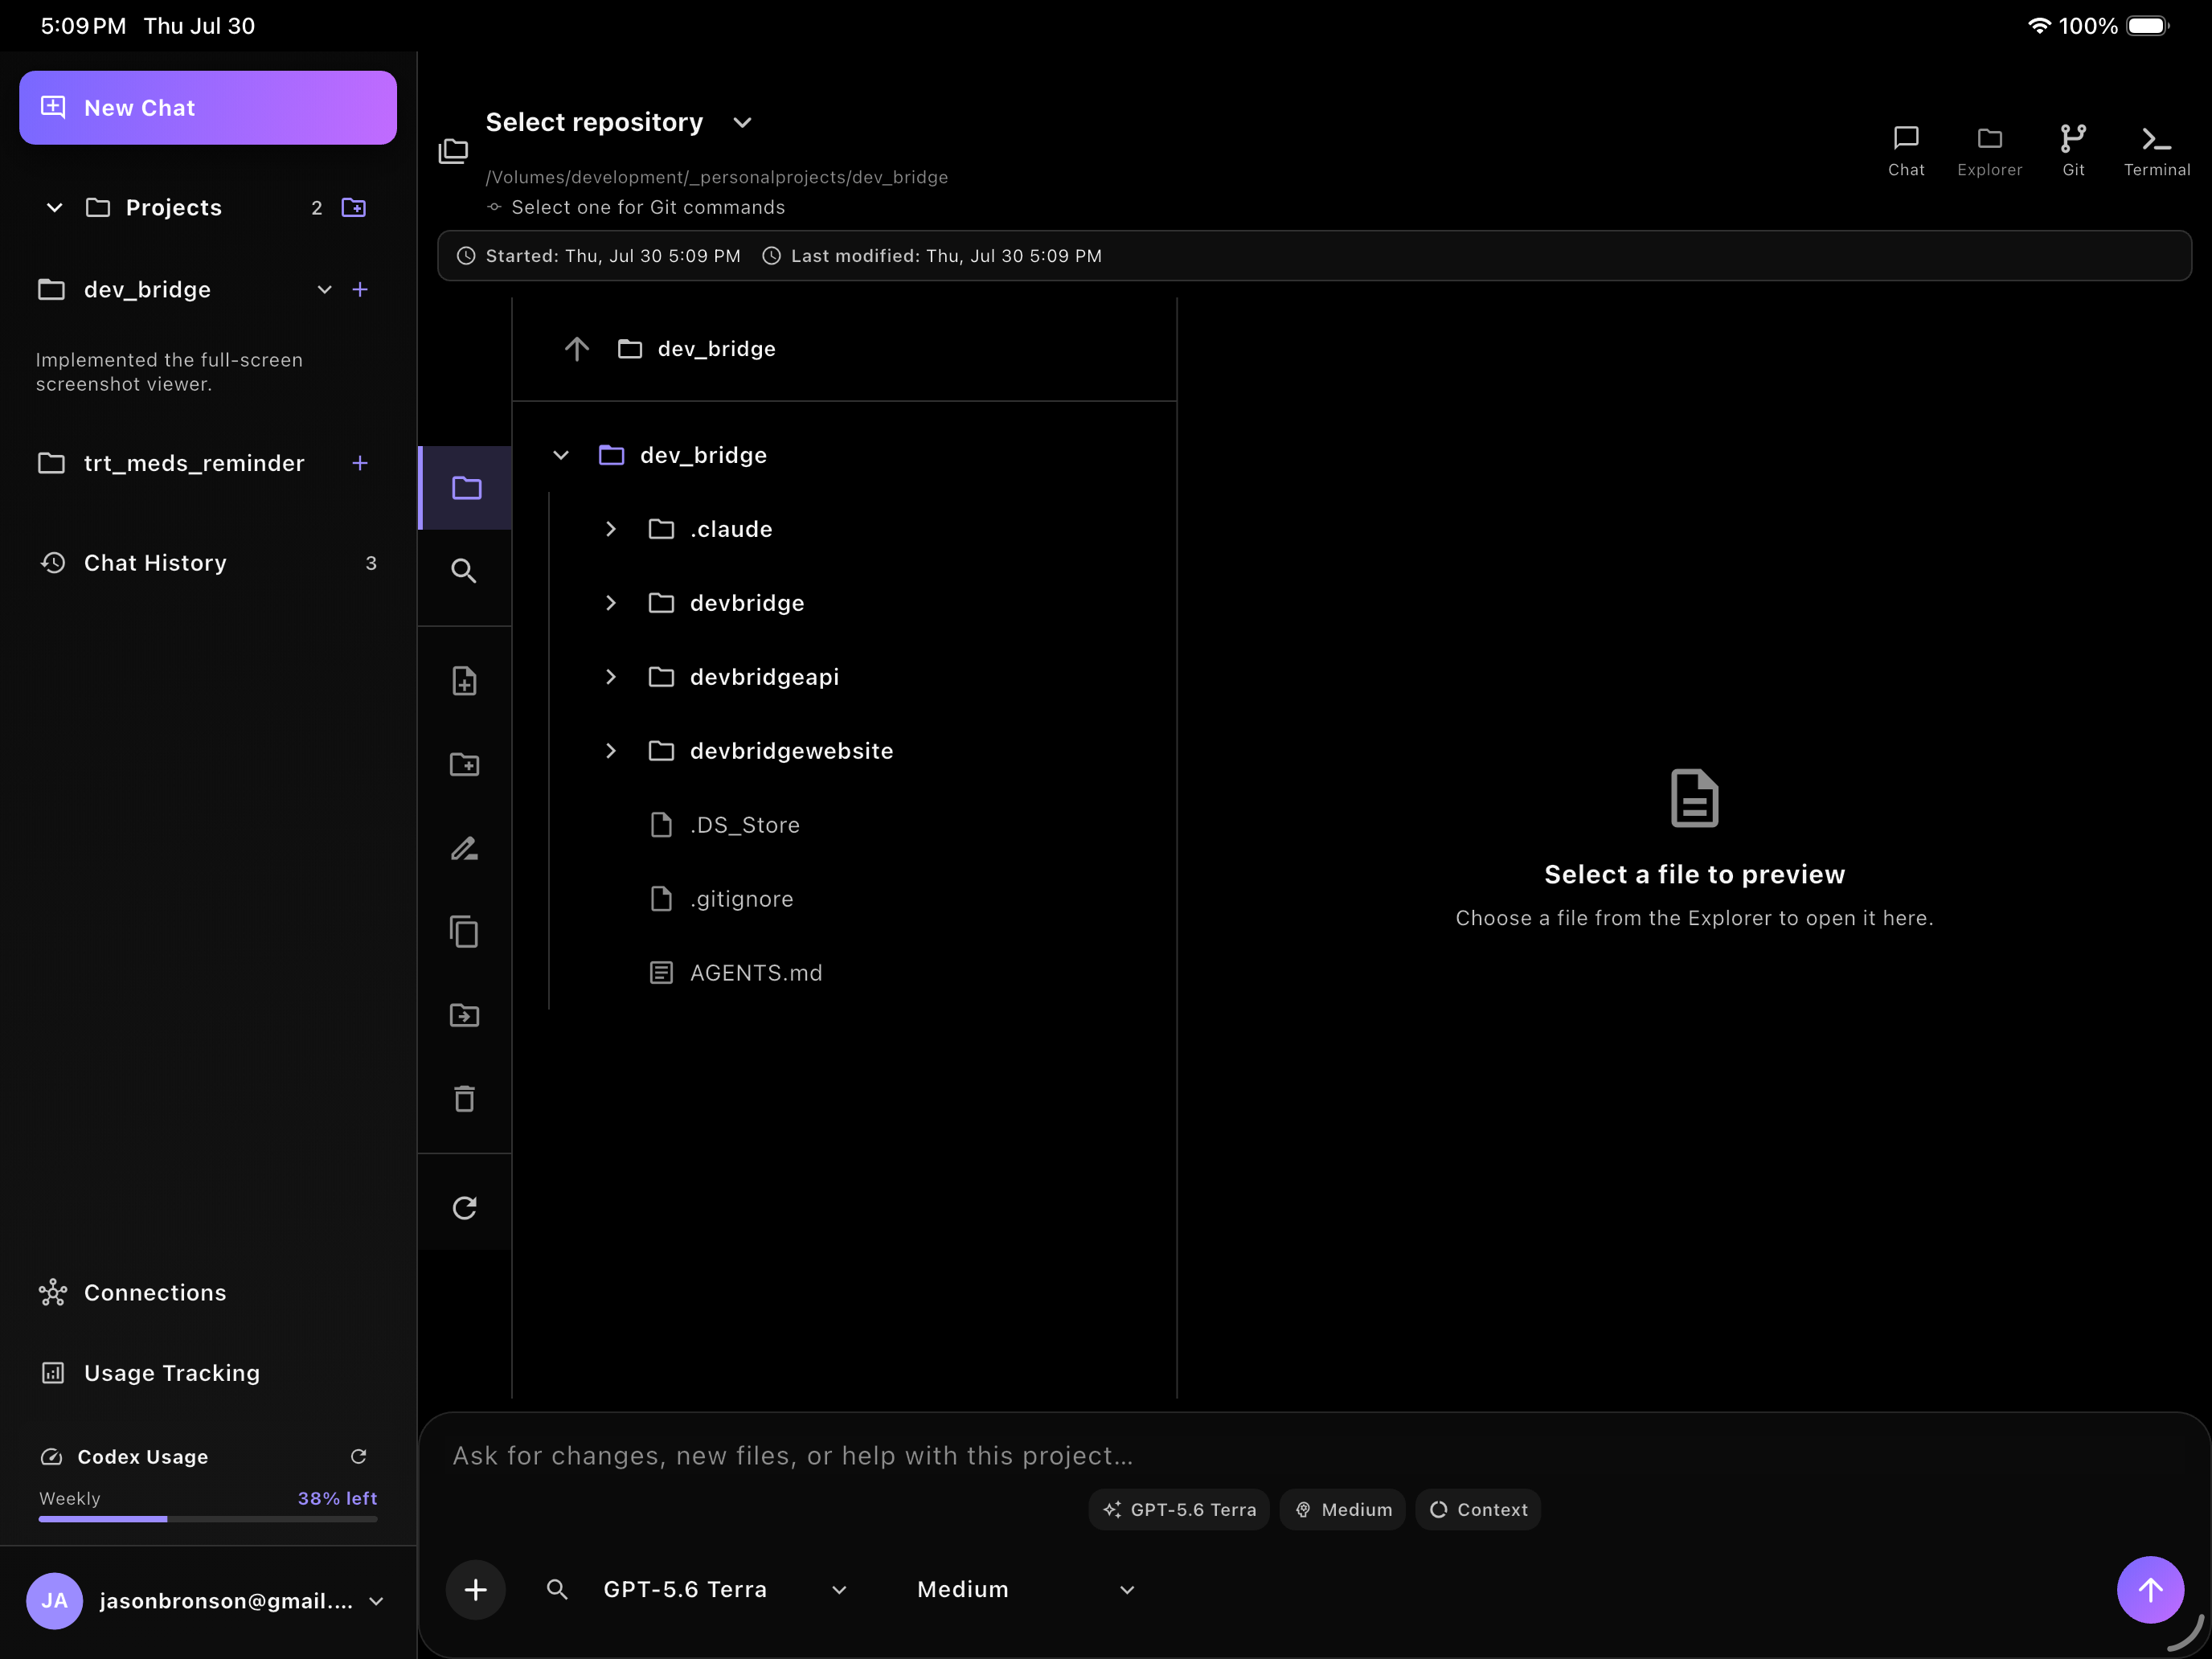Go up one directory level
The height and width of the screenshot is (1659, 2212).
[577, 349]
